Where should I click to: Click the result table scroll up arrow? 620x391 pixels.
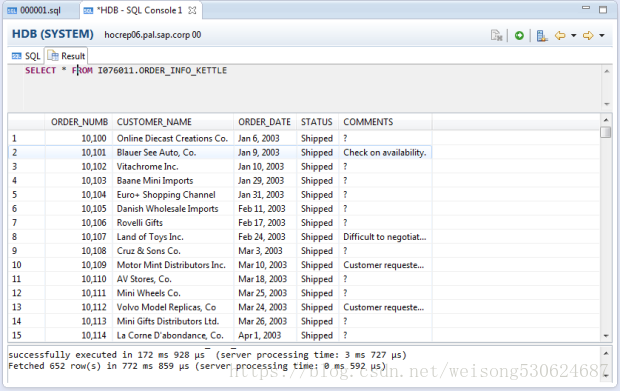[606, 119]
